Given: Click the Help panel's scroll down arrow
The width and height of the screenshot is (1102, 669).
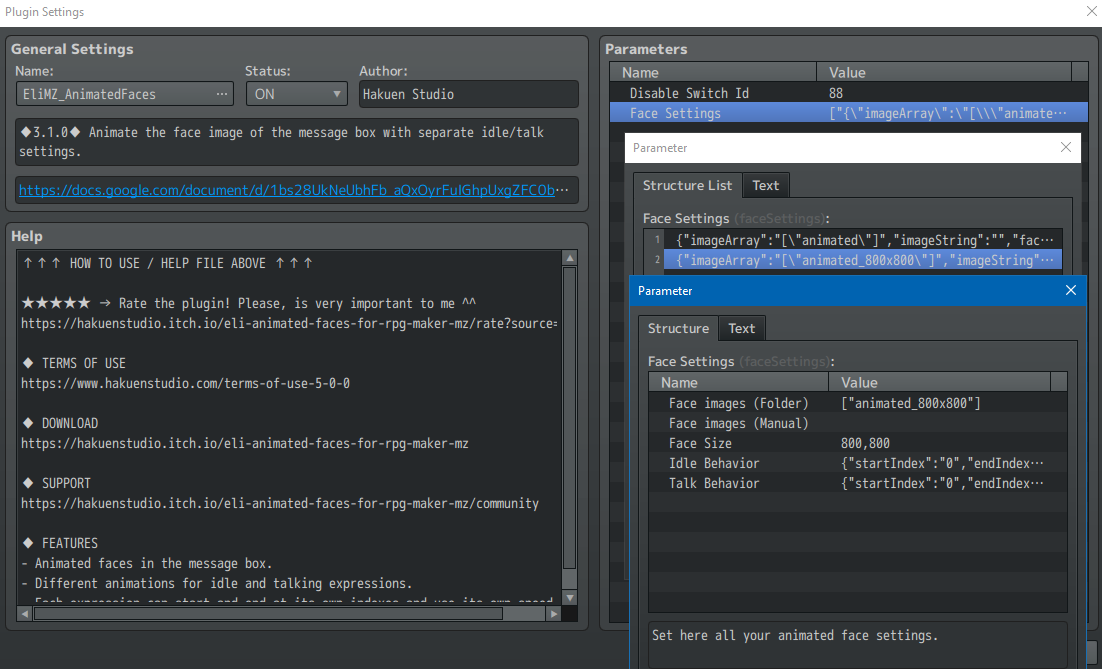Looking at the screenshot, I should click(x=570, y=597).
